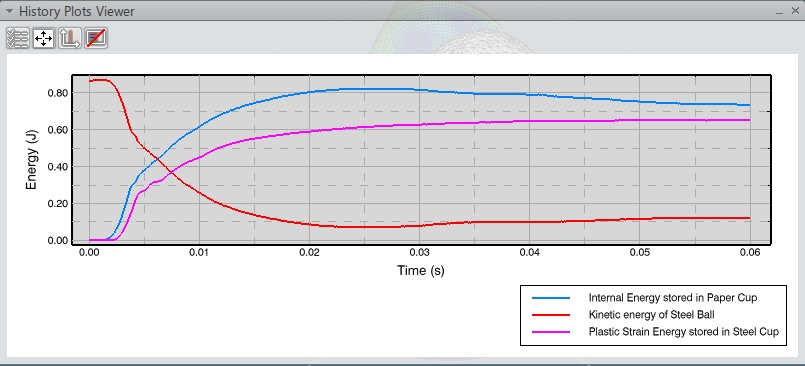The width and height of the screenshot is (805, 366).
Task: Click the blue Paper Cup legend line
Action: [551, 298]
